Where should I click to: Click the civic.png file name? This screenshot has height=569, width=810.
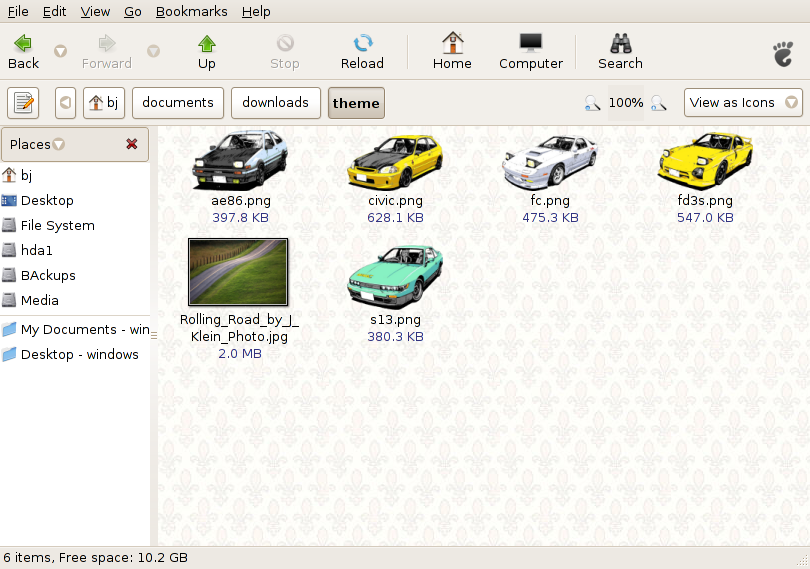pos(396,201)
